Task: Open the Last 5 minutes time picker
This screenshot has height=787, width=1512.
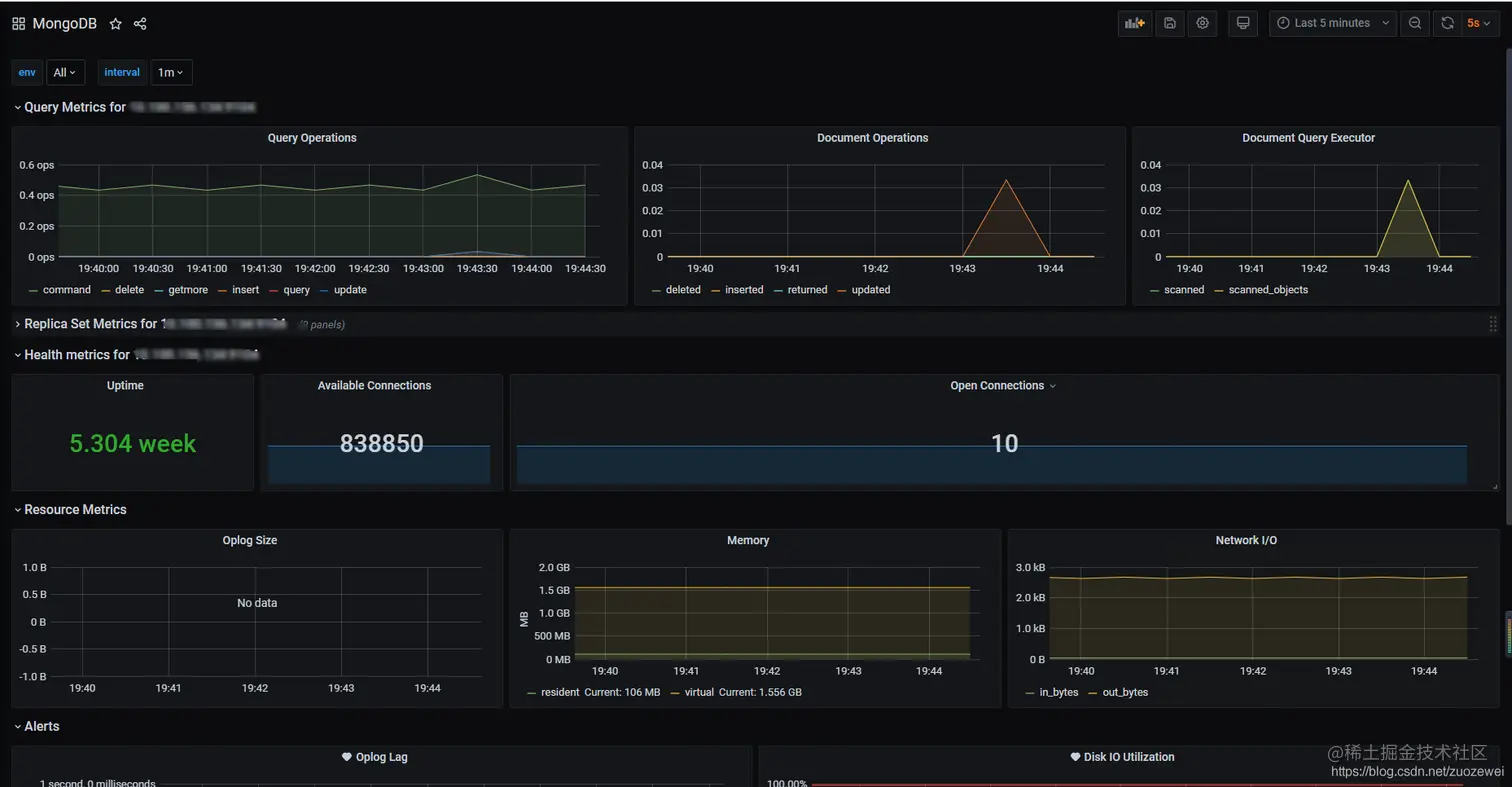Action: point(1333,23)
